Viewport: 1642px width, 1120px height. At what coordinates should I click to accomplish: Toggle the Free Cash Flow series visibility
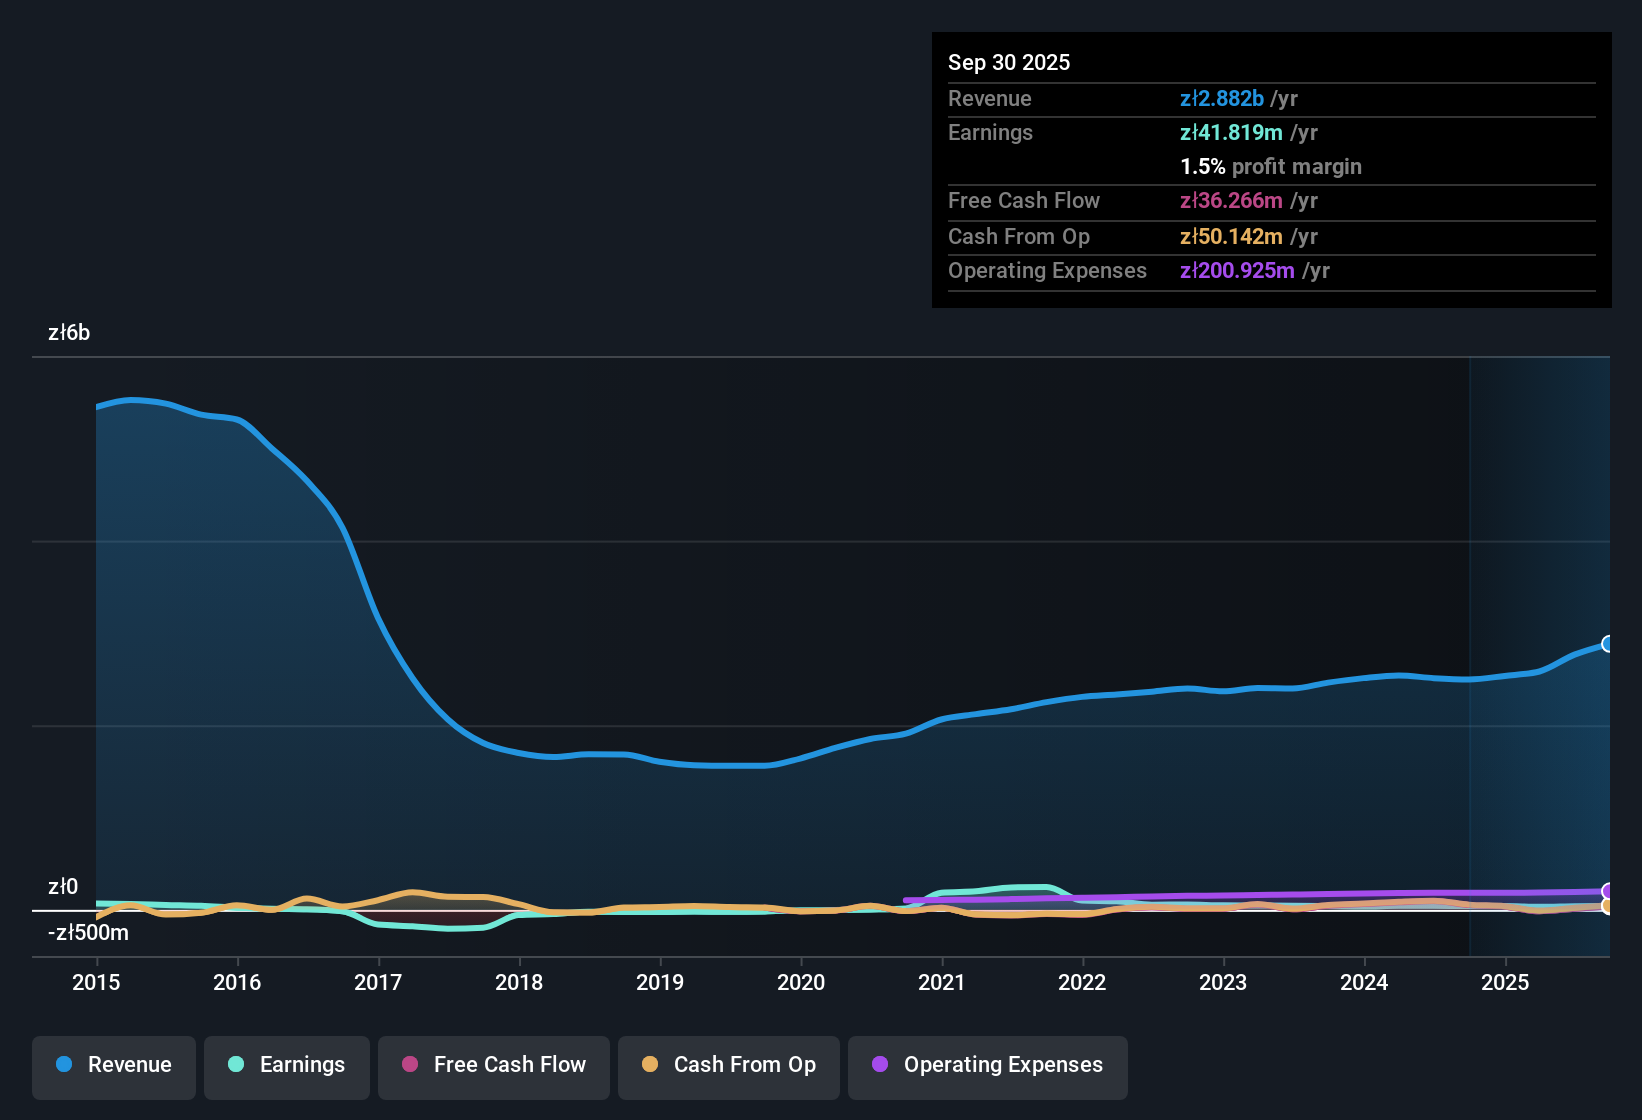point(493,1065)
